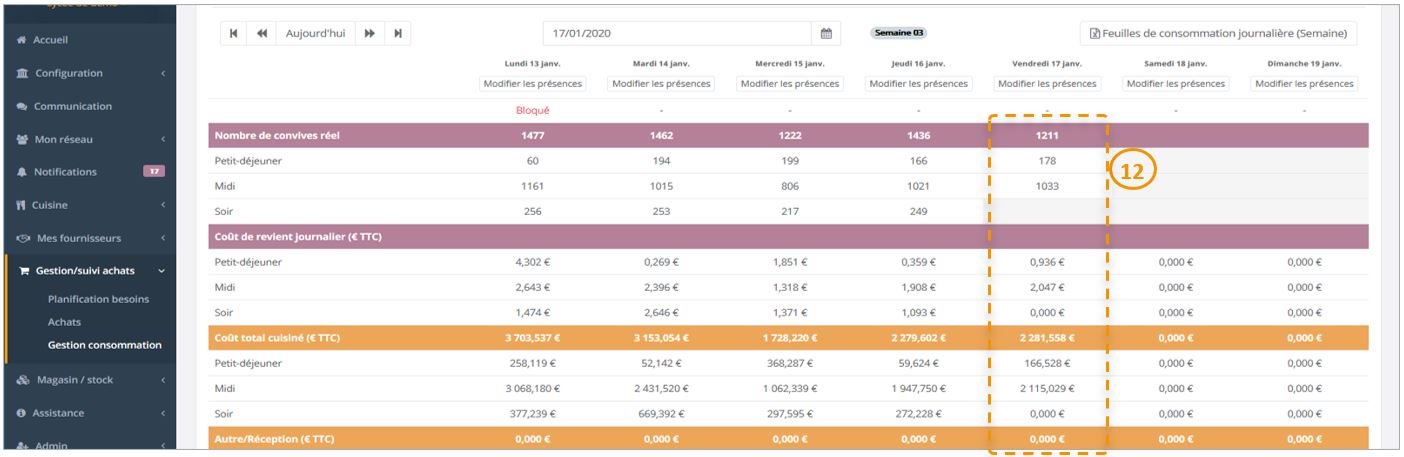Jump to first week navigation arrow
Screen dimensions: 1404x457
click(234, 33)
